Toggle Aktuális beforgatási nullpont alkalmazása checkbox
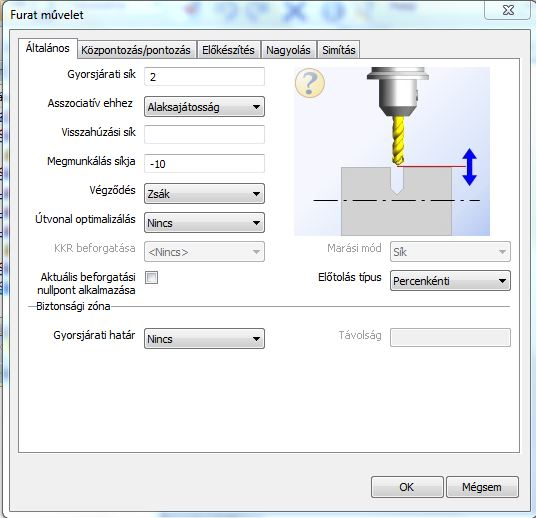The image size is (537, 519). (x=151, y=277)
